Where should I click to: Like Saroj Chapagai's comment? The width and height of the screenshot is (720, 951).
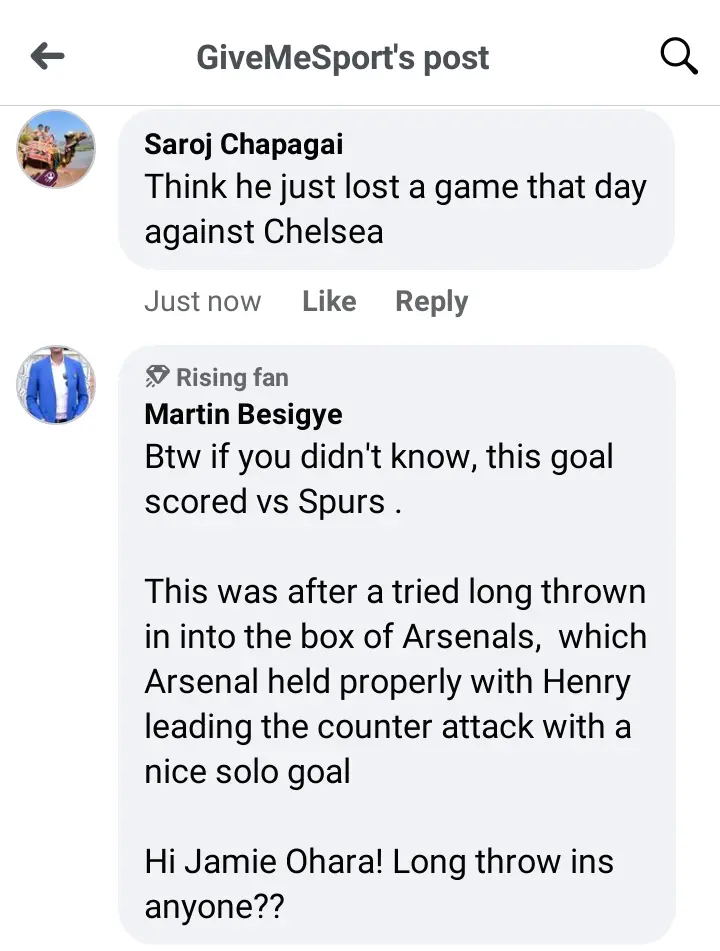(x=329, y=301)
